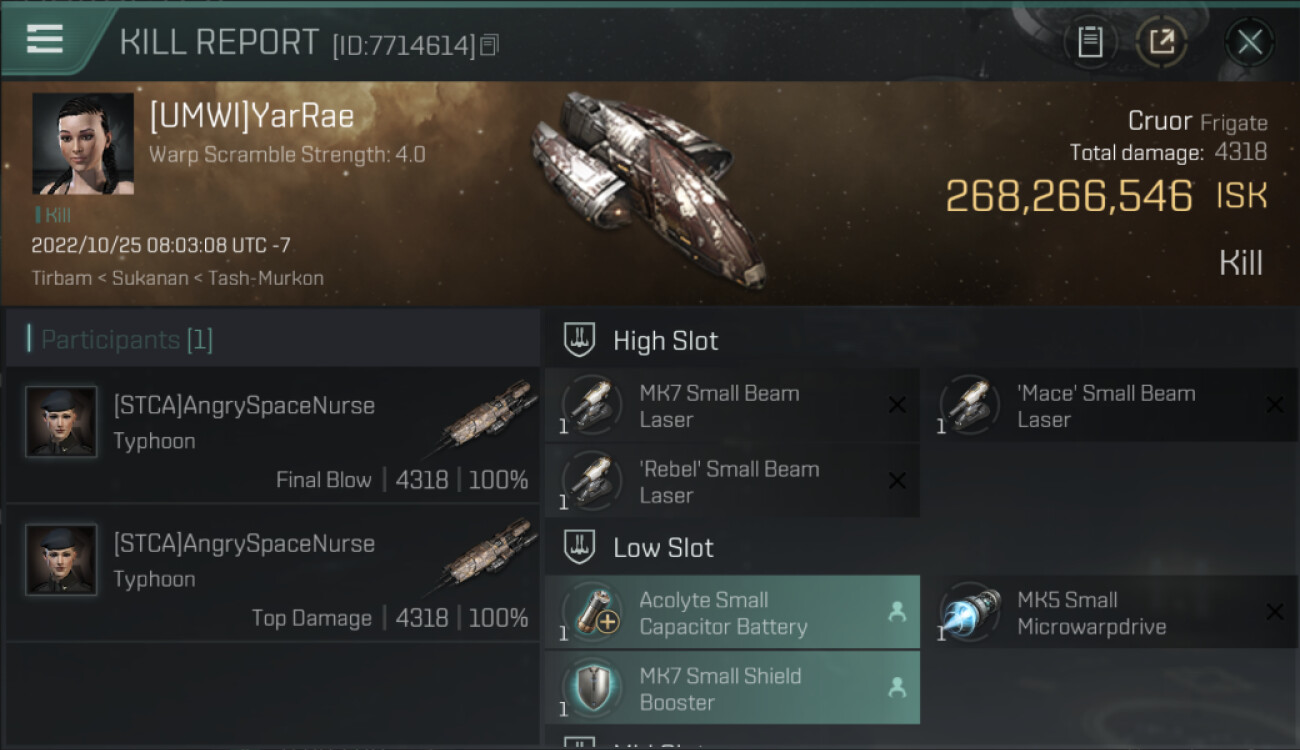Click the 'Mace' Small Beam Laser icon
The image size is (1300, 750).
pos(970,405)
